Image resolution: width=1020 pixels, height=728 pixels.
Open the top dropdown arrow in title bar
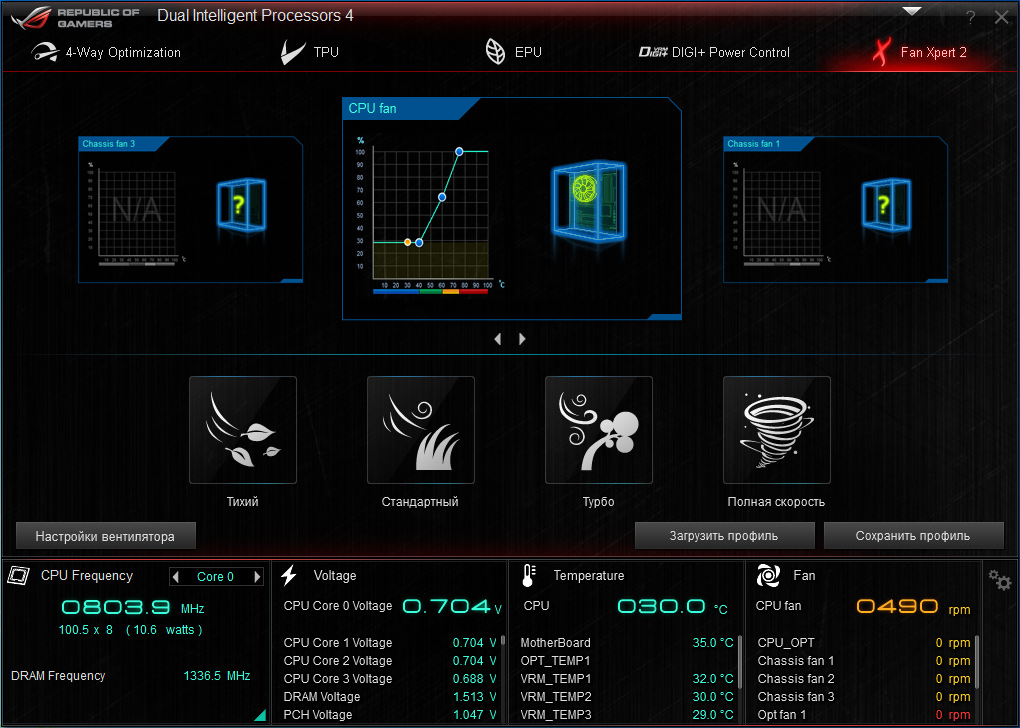coord(912,11)
